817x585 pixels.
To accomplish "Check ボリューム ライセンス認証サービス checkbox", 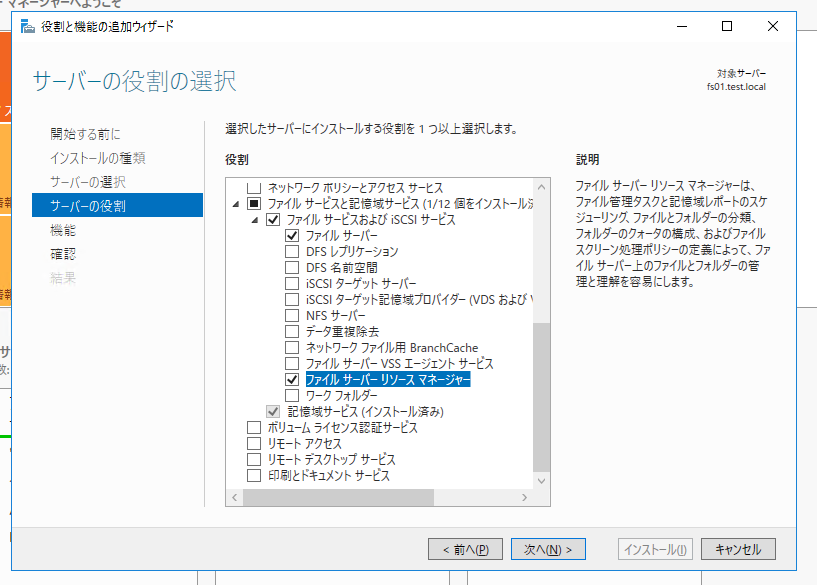I will point(254,427).
